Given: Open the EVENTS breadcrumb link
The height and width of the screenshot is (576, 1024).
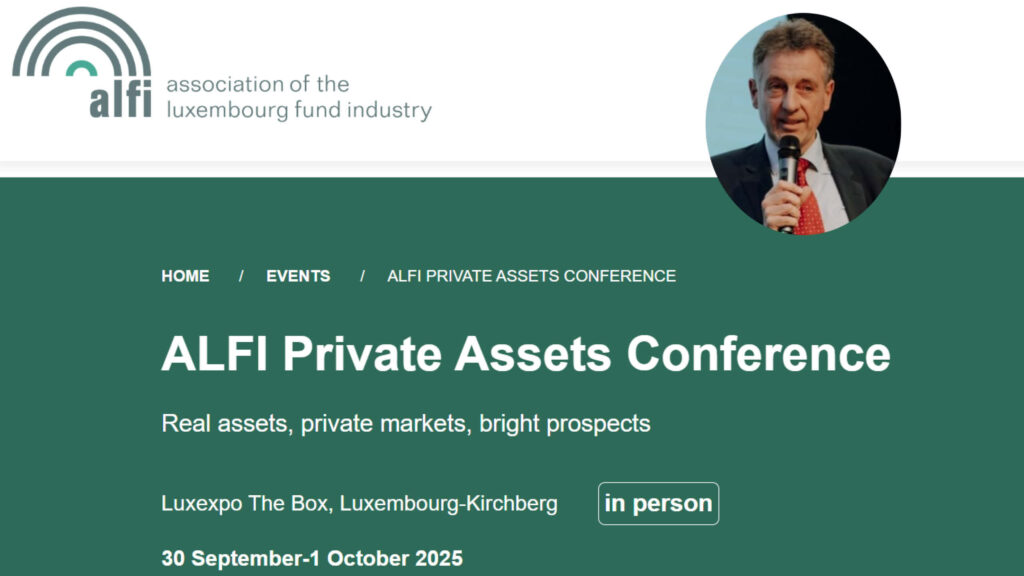Looking at the screenshot, I should point(298,276).
